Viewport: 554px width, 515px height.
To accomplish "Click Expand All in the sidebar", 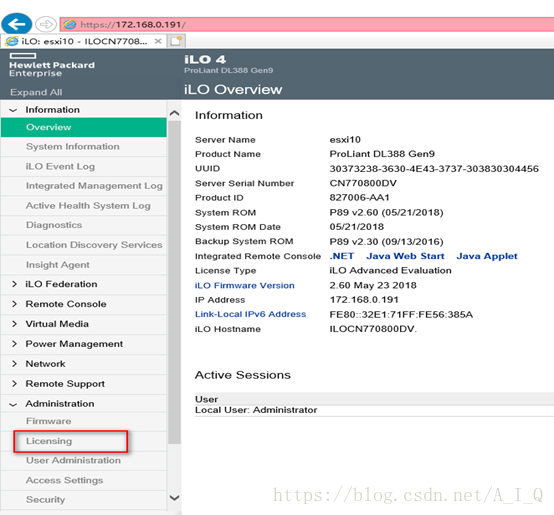I will tap(36, 92).
